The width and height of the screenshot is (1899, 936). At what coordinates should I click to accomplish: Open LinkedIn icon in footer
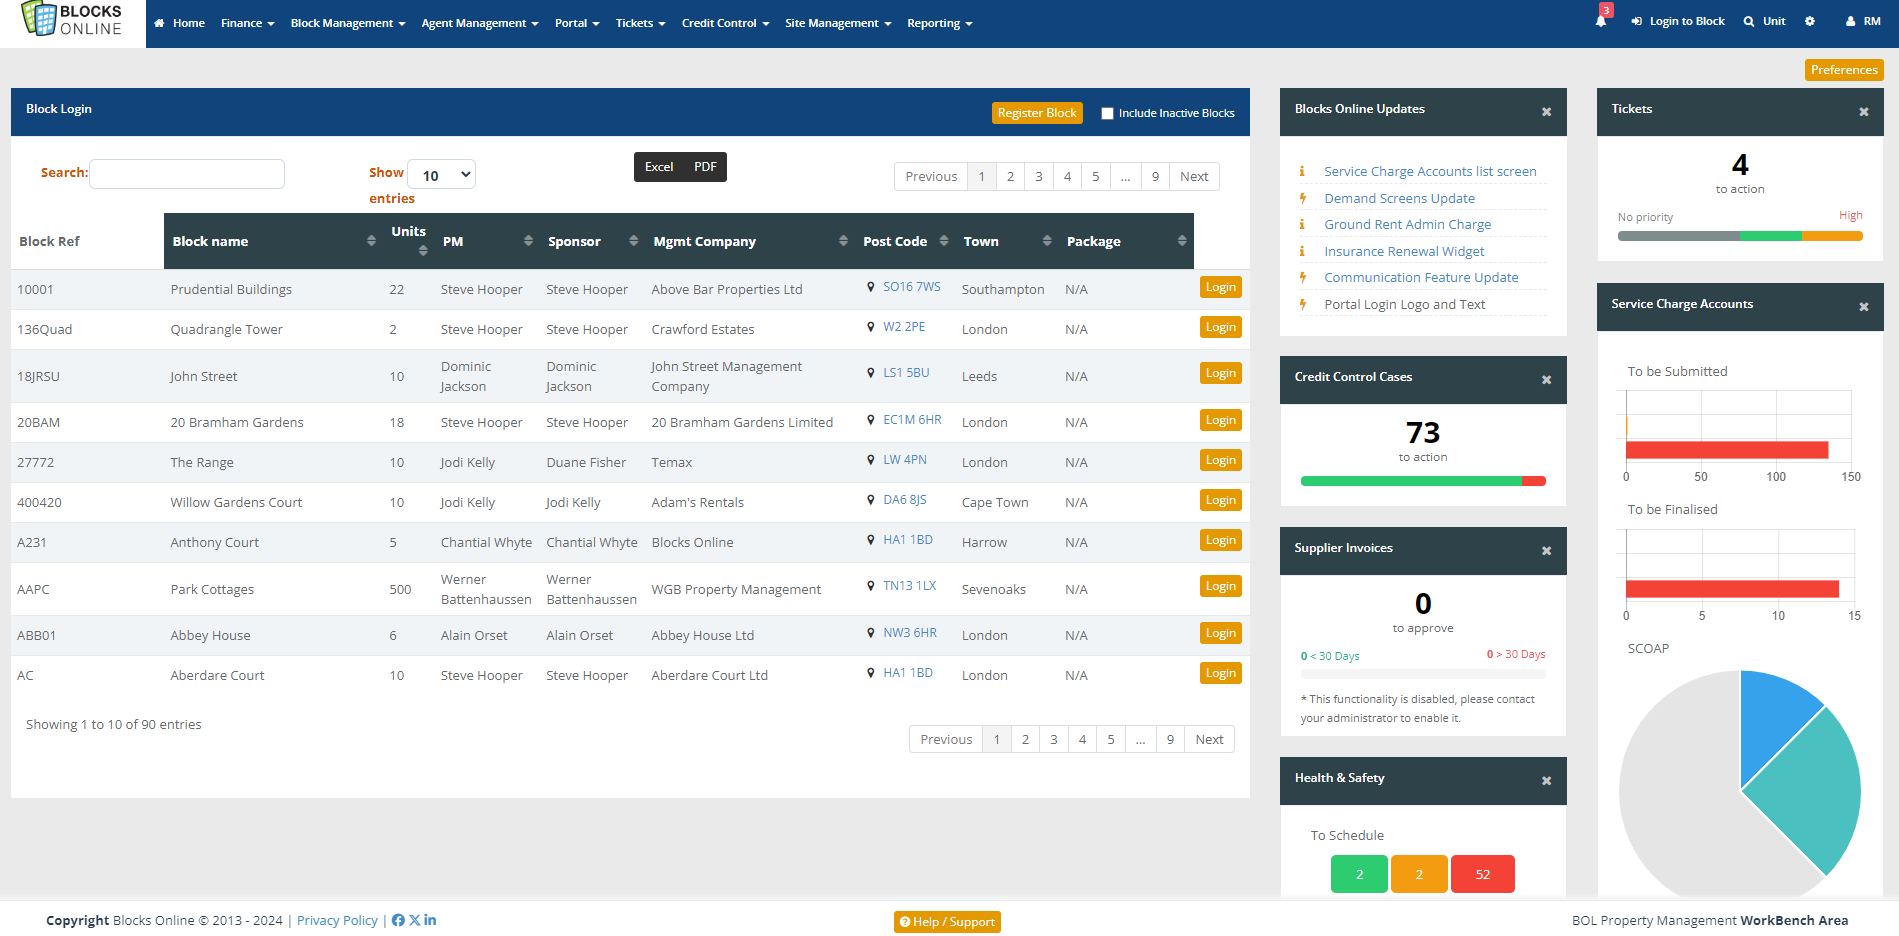point(430,920)
